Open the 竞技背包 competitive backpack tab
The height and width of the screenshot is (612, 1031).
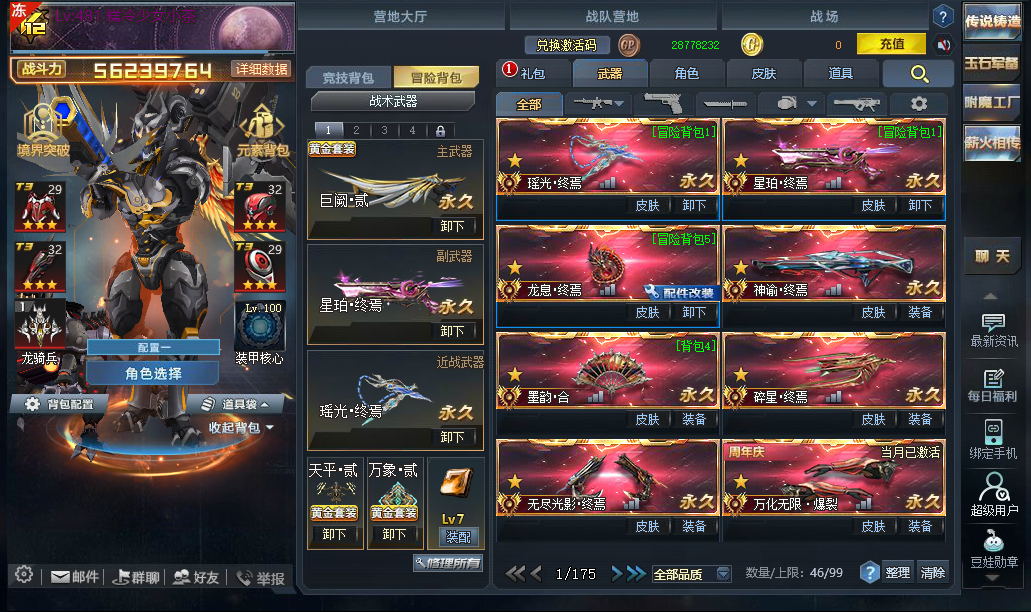pyautogui.click(x=348, y=78)
